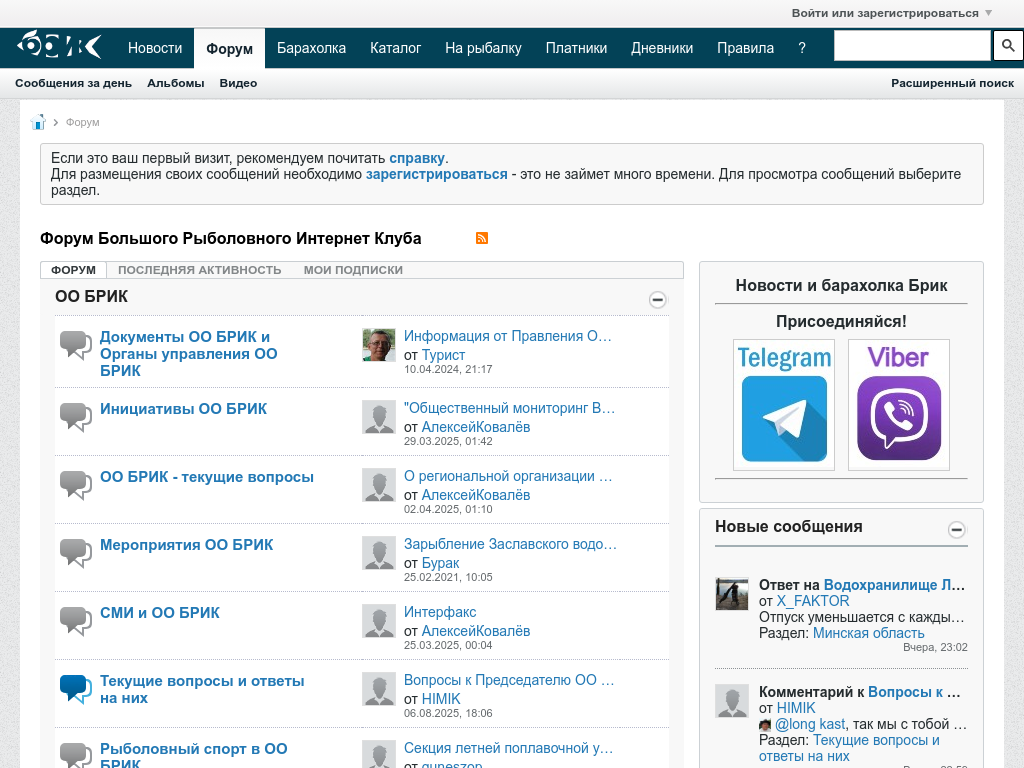Click Турист's avatar photo
This screenshot has width=1024, height=768.
379,345
